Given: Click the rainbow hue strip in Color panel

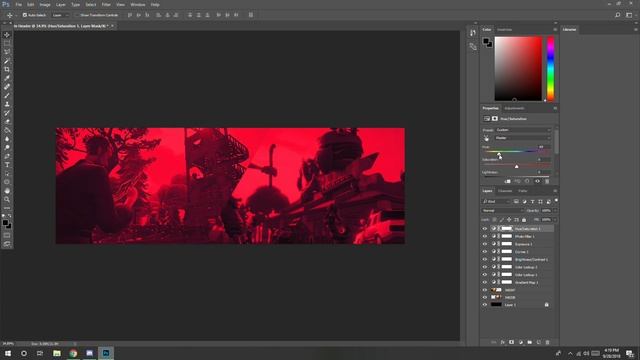Looking at the screenshot, I should (551, 69).
